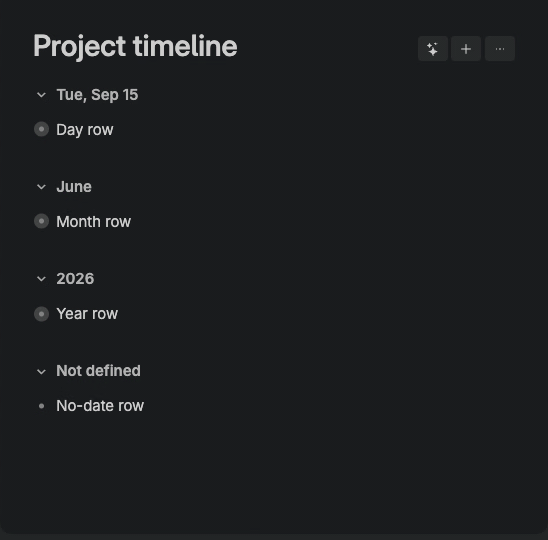The height and width of the screenshot is (540, 548).
Task: Click the small dot beside No-date row
Action: pyautogui.click(x=41, y=406)
